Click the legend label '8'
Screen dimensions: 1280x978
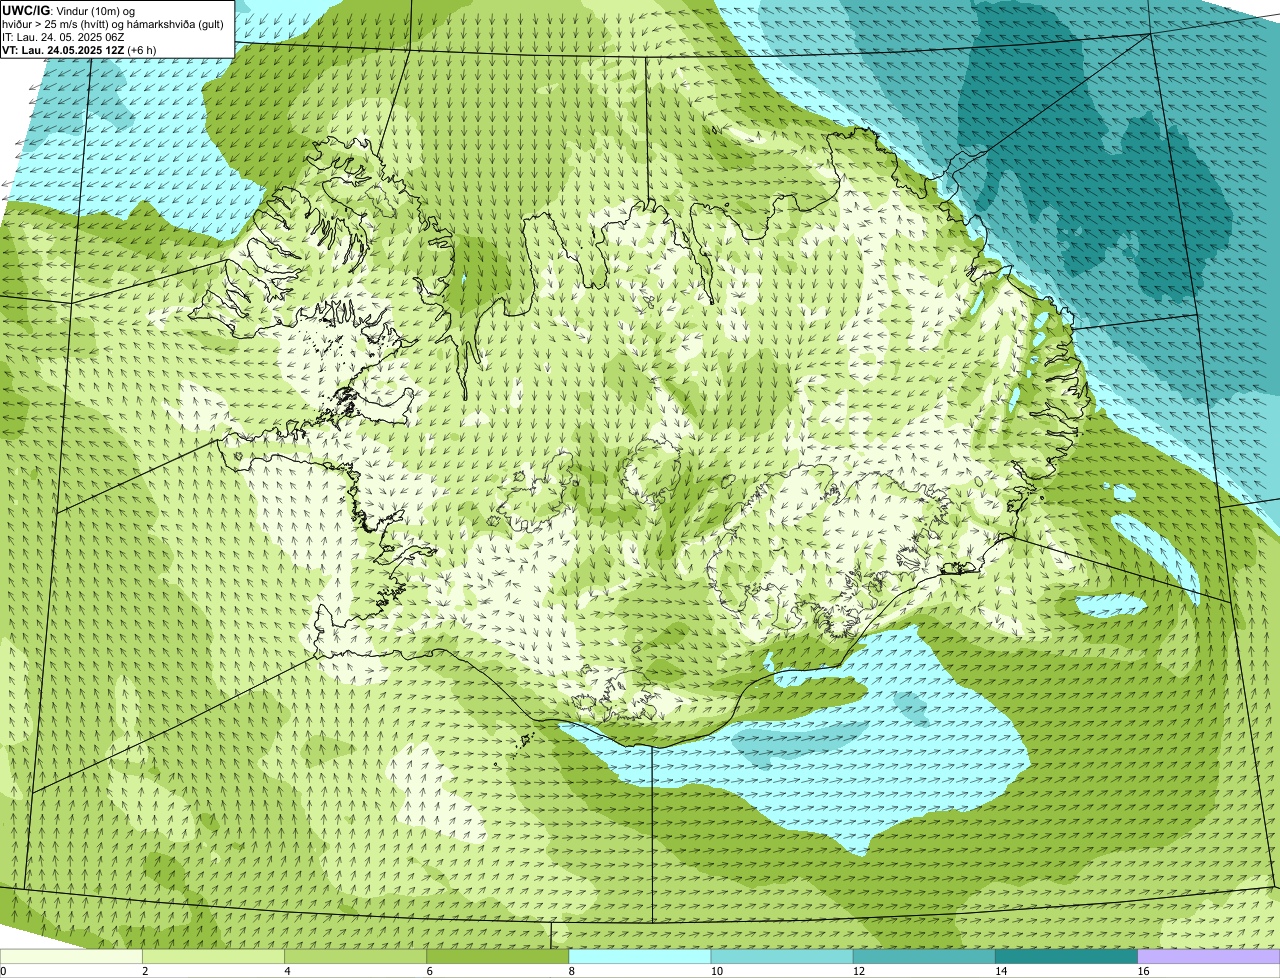tap(572, 971)
